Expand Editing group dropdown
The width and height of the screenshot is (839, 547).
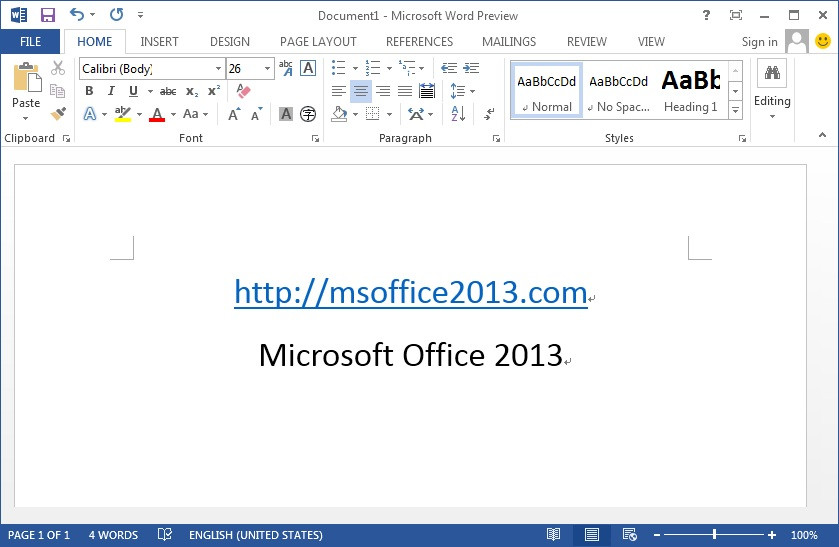[772, 116]
